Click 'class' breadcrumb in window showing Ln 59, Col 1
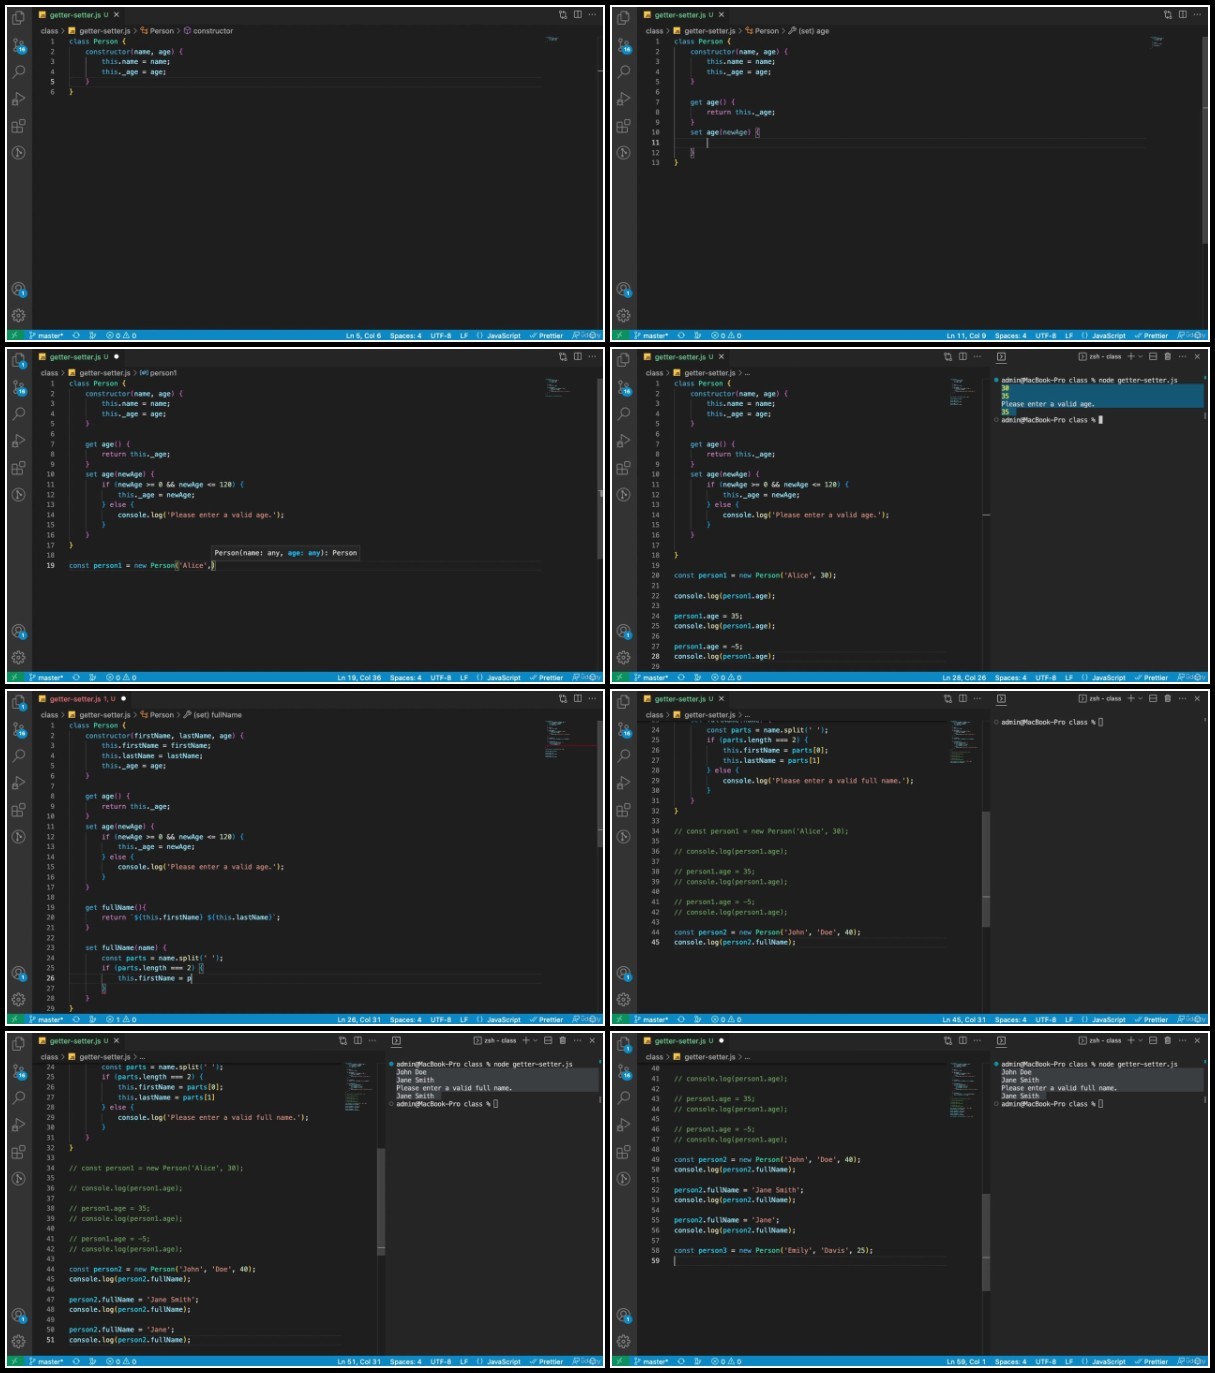The image size is (1215, 1373). [654, 1057]
